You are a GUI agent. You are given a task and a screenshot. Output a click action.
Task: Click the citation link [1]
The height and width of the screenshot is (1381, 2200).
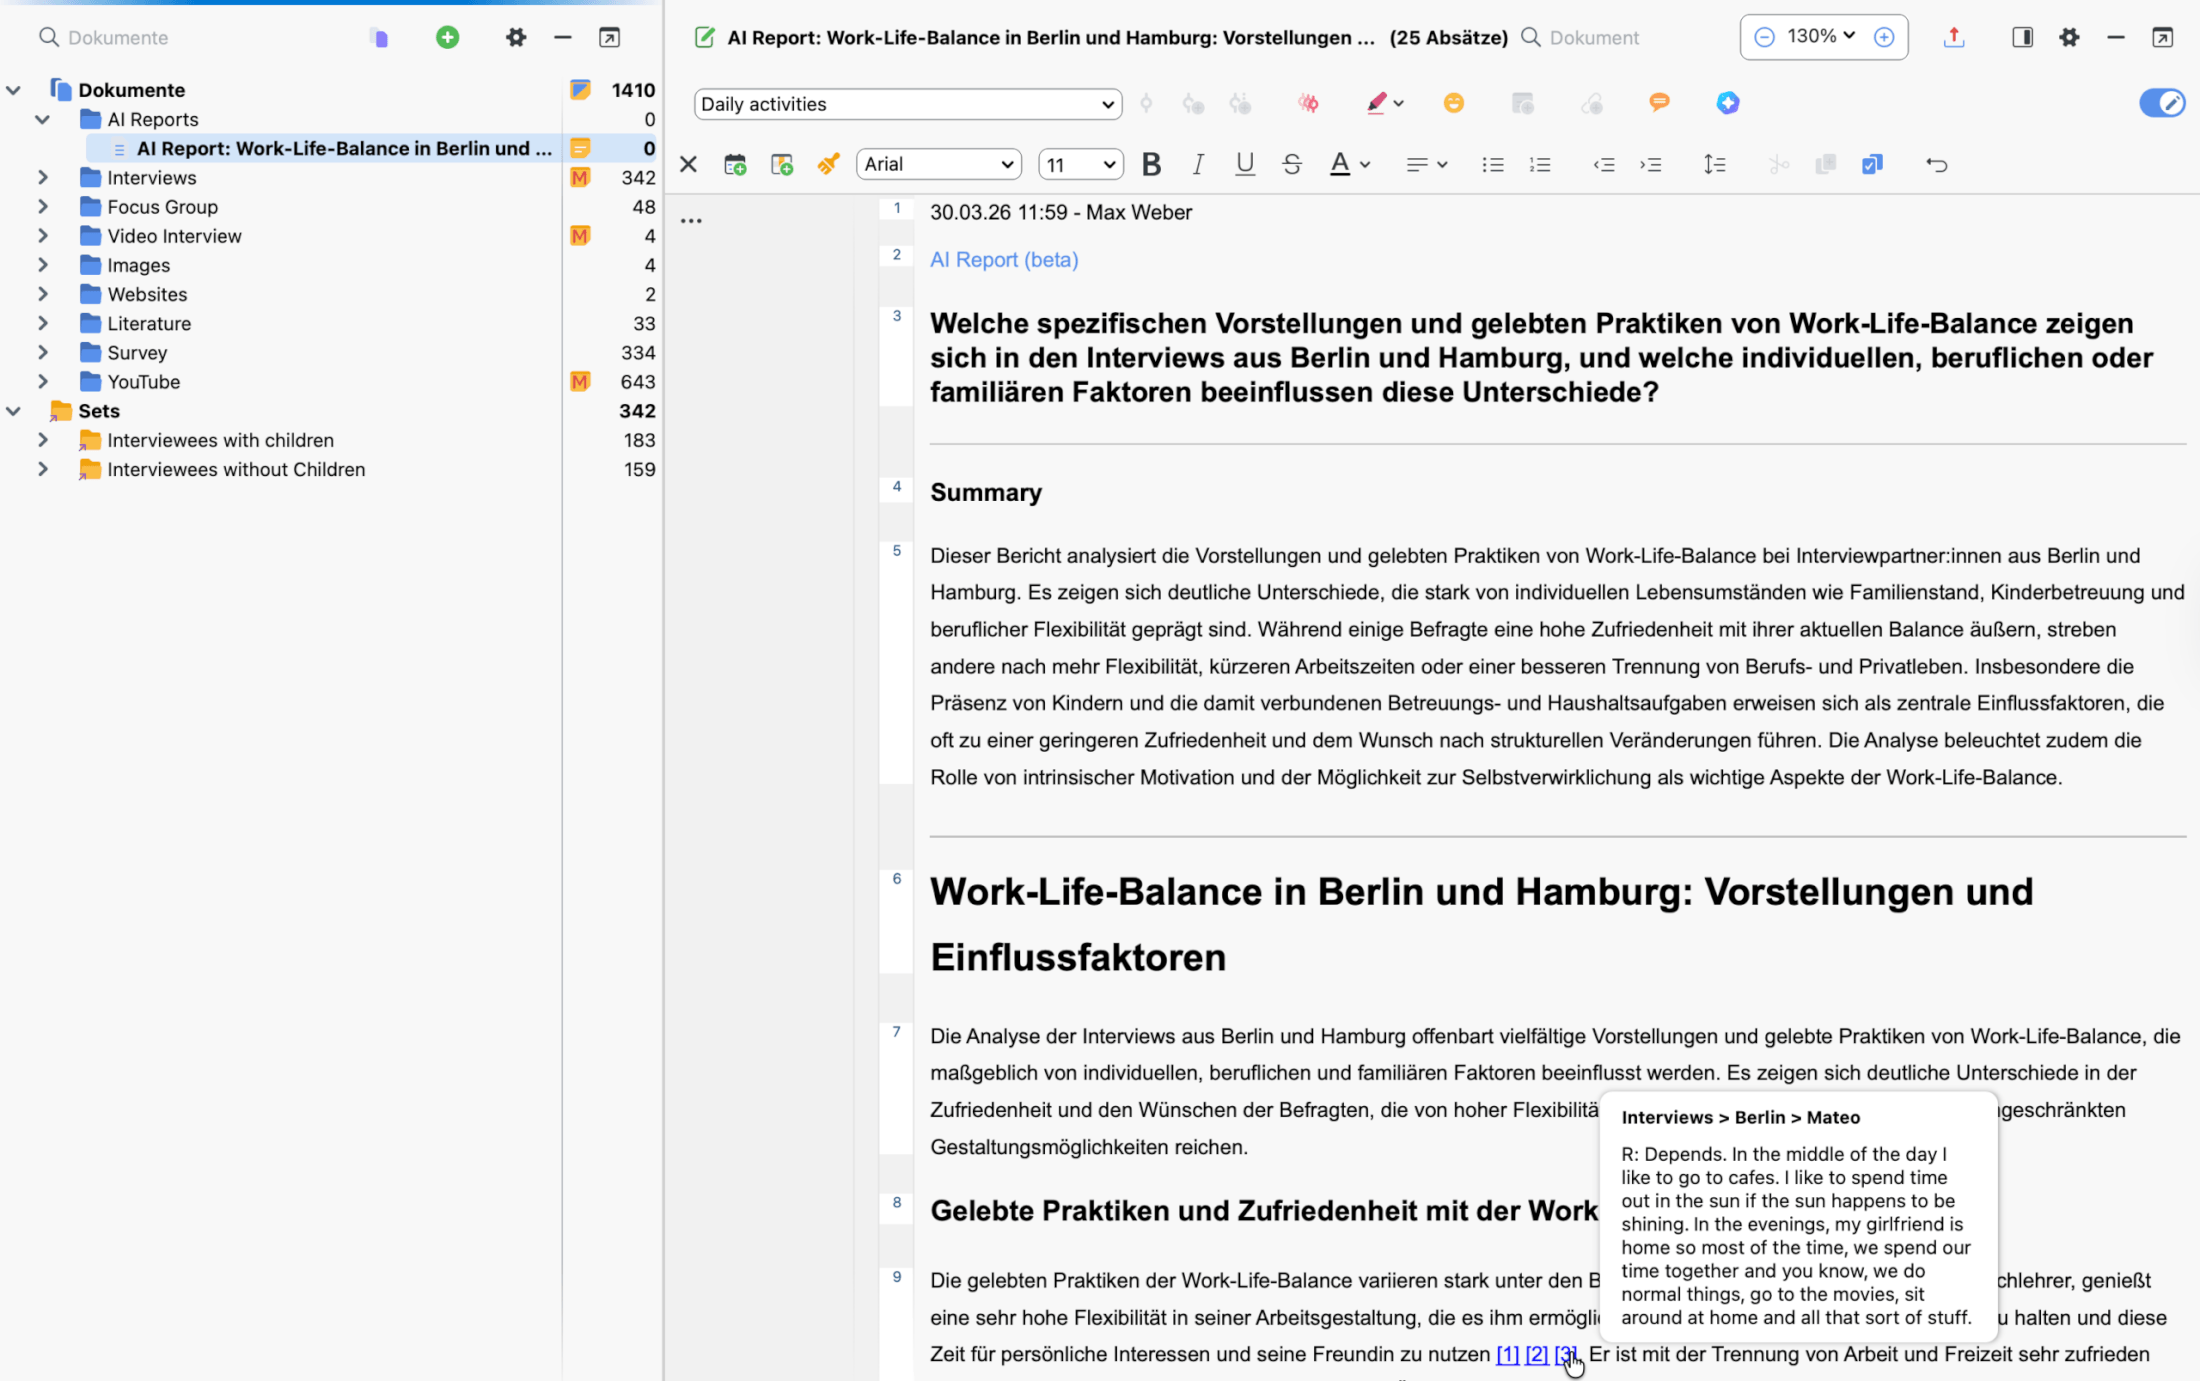[1507, 1354]
